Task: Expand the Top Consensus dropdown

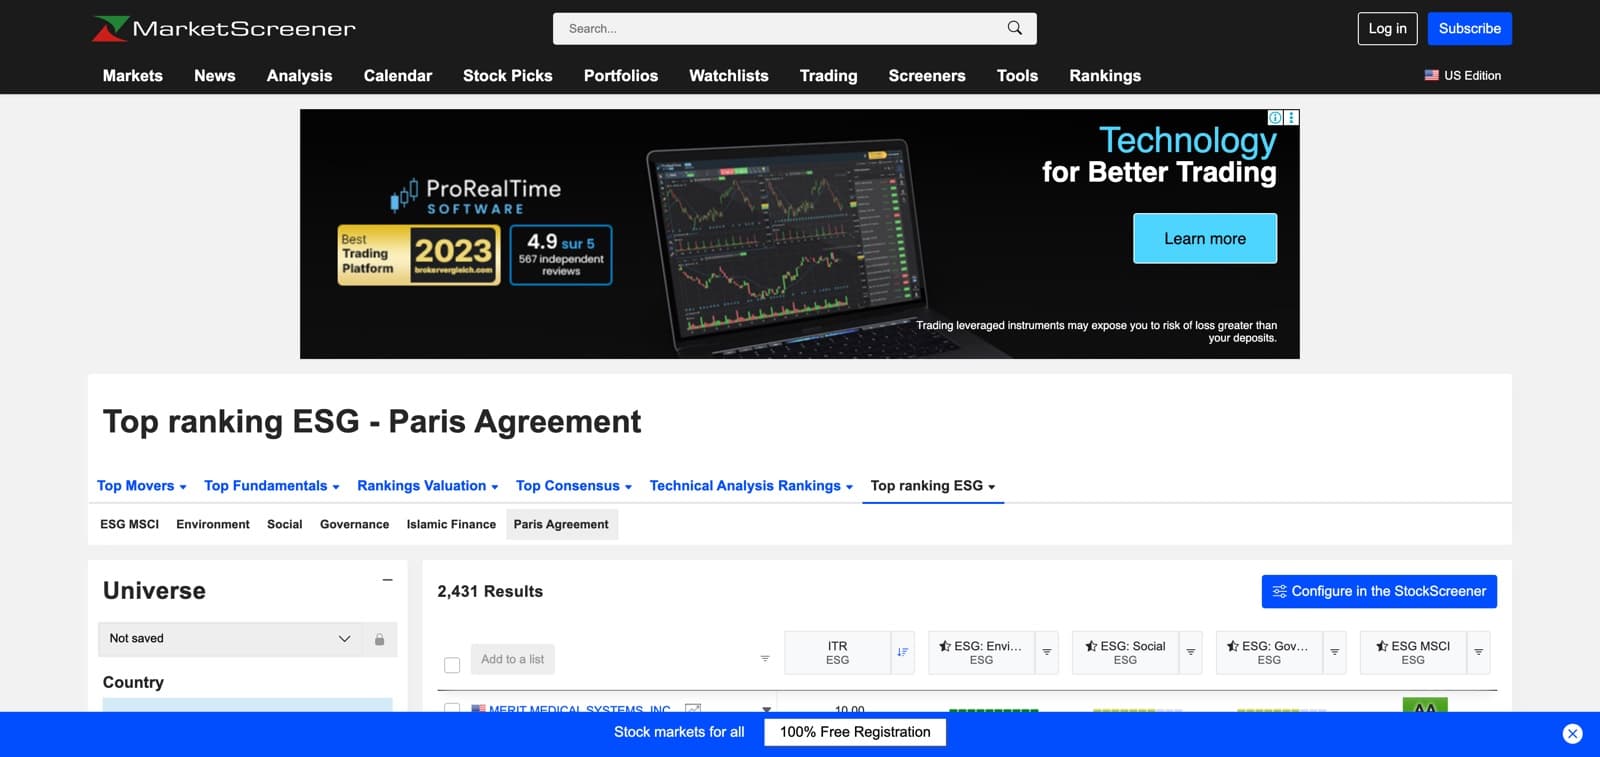Action: coord(574,486)
